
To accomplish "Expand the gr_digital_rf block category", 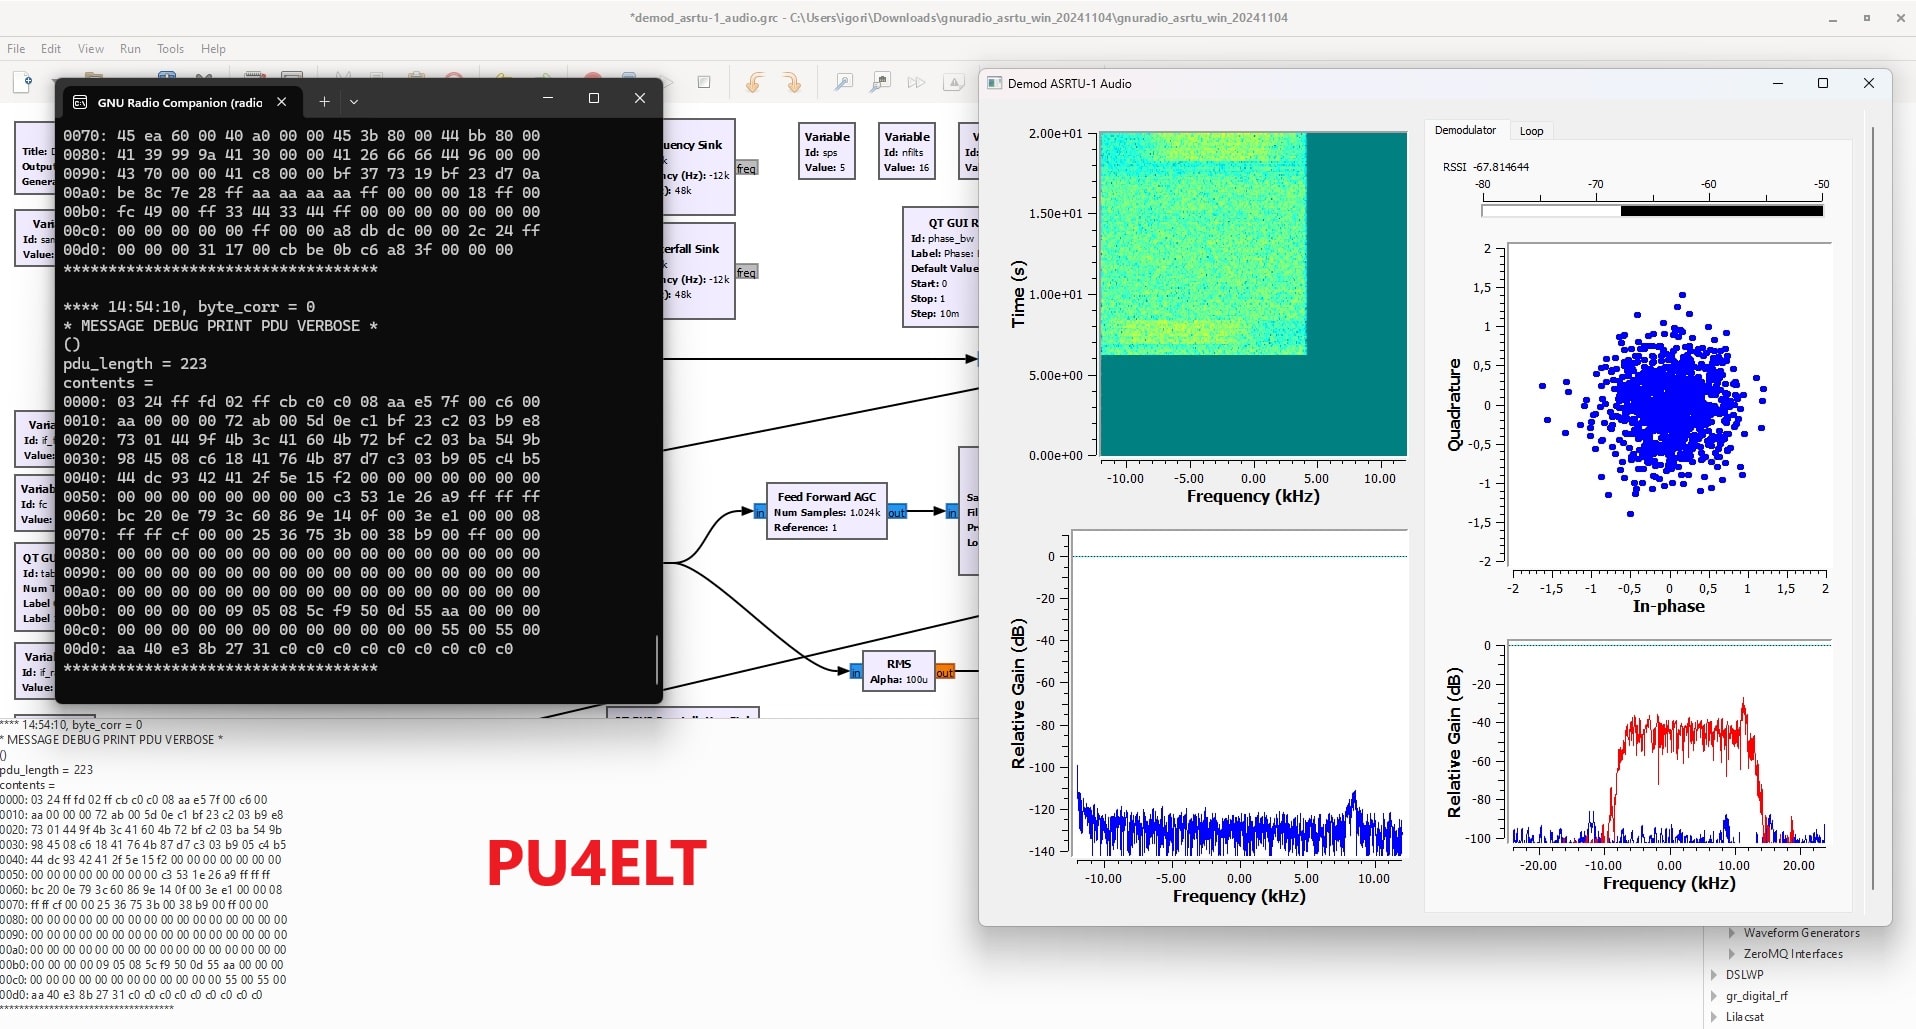I will pyautogui.click(x=1714, y=996).
